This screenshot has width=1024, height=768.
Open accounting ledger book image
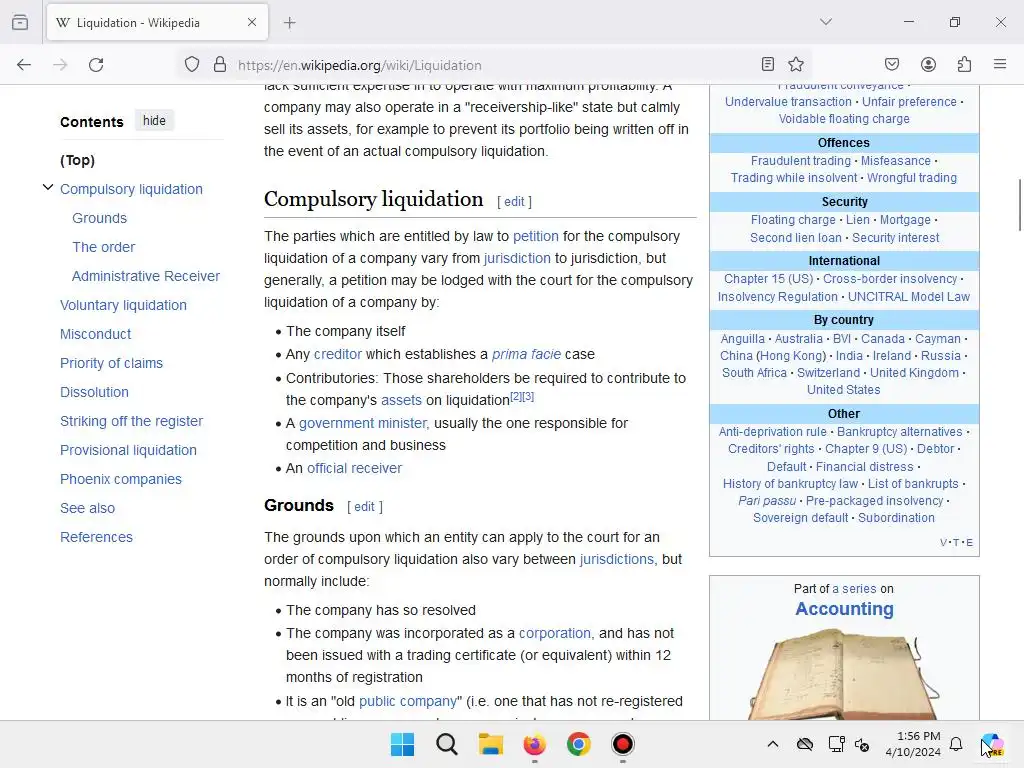pos(844,674)
